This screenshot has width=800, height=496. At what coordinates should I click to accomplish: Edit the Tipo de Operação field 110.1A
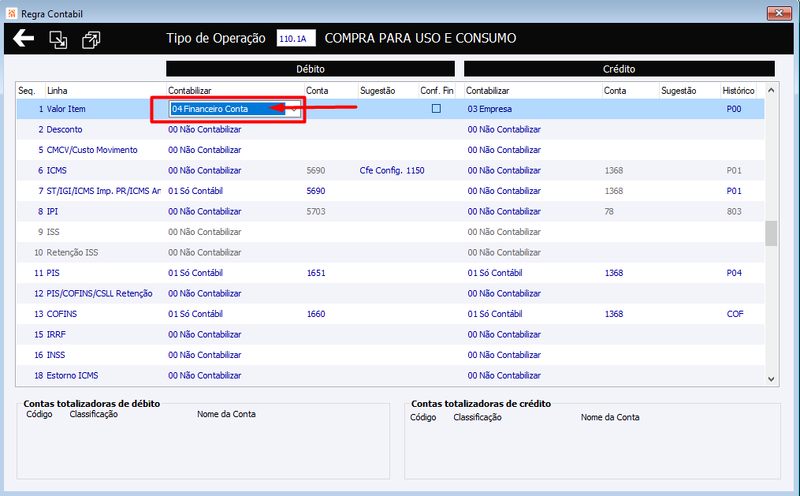[296, 38]
